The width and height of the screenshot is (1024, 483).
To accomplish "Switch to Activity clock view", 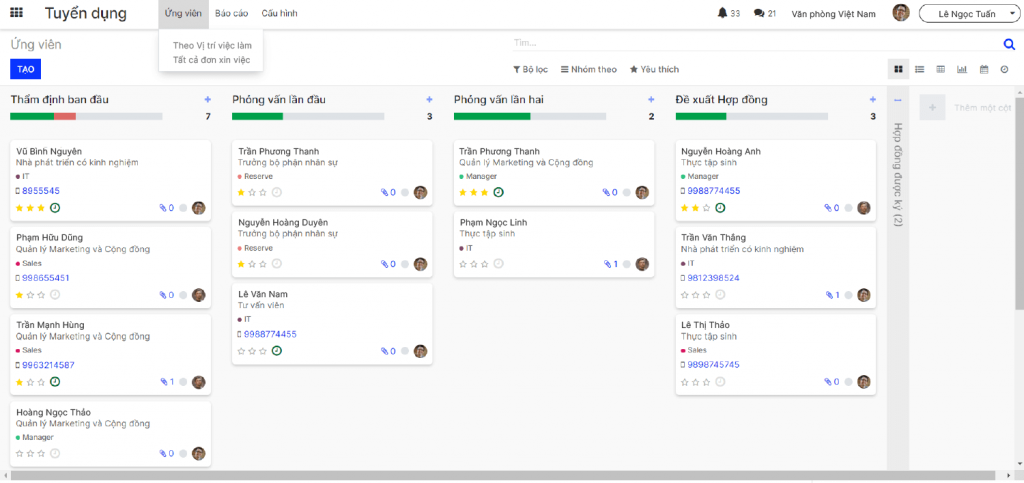I will pos(1004,69).
